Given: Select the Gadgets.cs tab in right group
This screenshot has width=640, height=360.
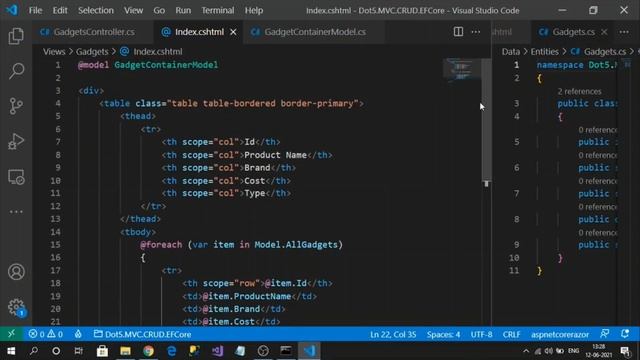Looking at the screenshot, I should click(573, 32).
